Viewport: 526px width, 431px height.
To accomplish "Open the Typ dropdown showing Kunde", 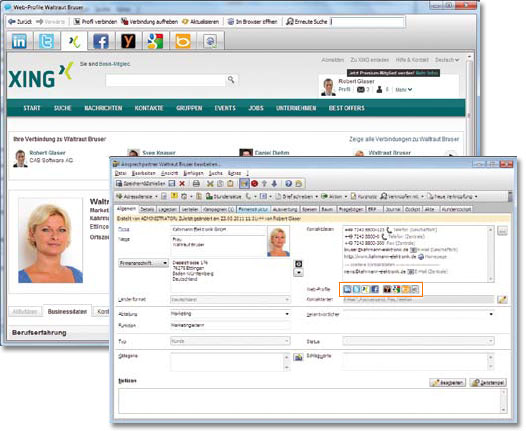I will point(230,341).
